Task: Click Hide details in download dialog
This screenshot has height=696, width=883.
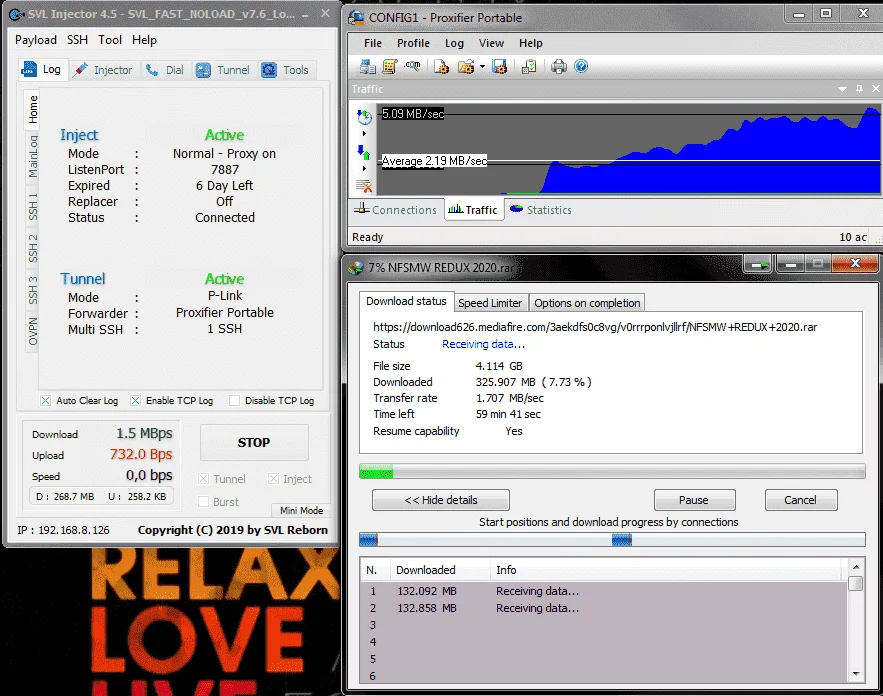Action: (440, 500)
